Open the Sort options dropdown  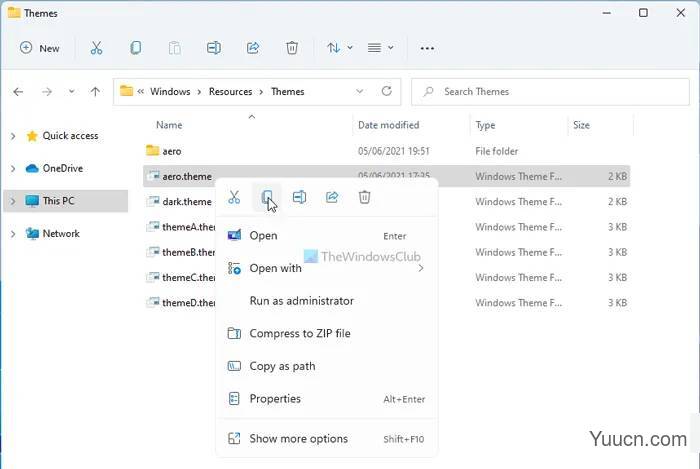tap(339, 48)
